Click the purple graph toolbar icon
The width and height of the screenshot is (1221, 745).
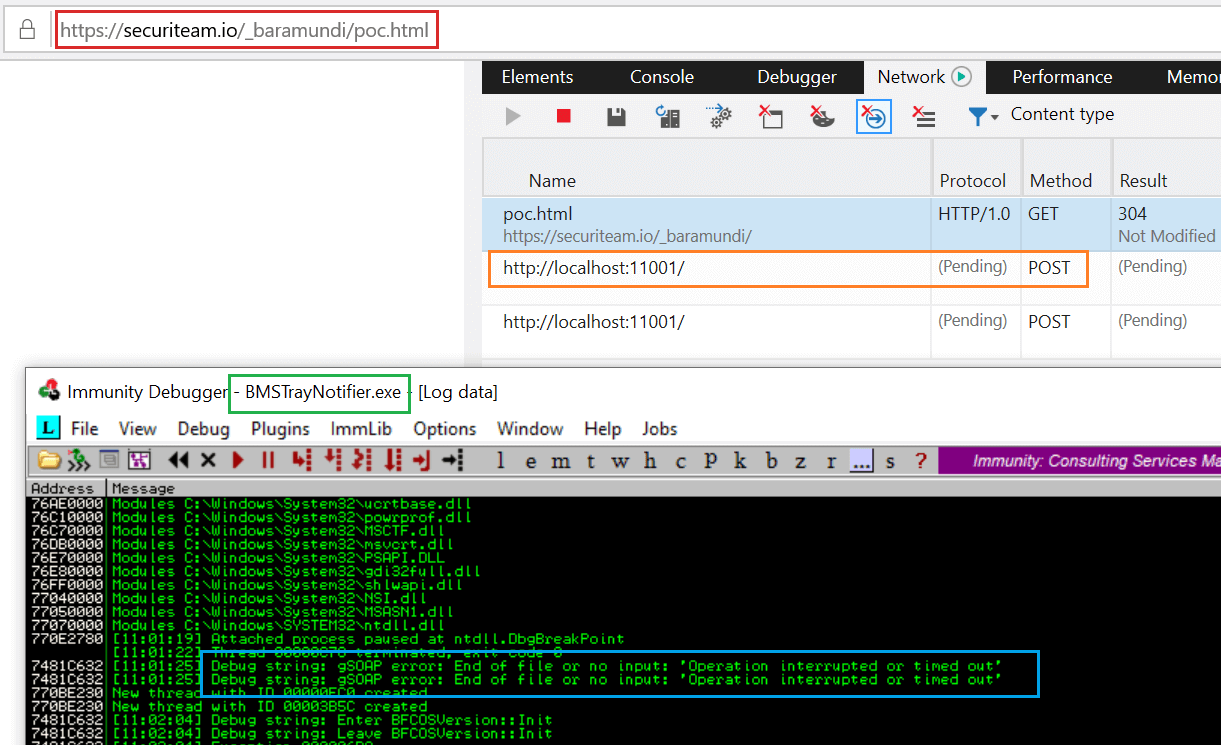[x=139, y=460]
